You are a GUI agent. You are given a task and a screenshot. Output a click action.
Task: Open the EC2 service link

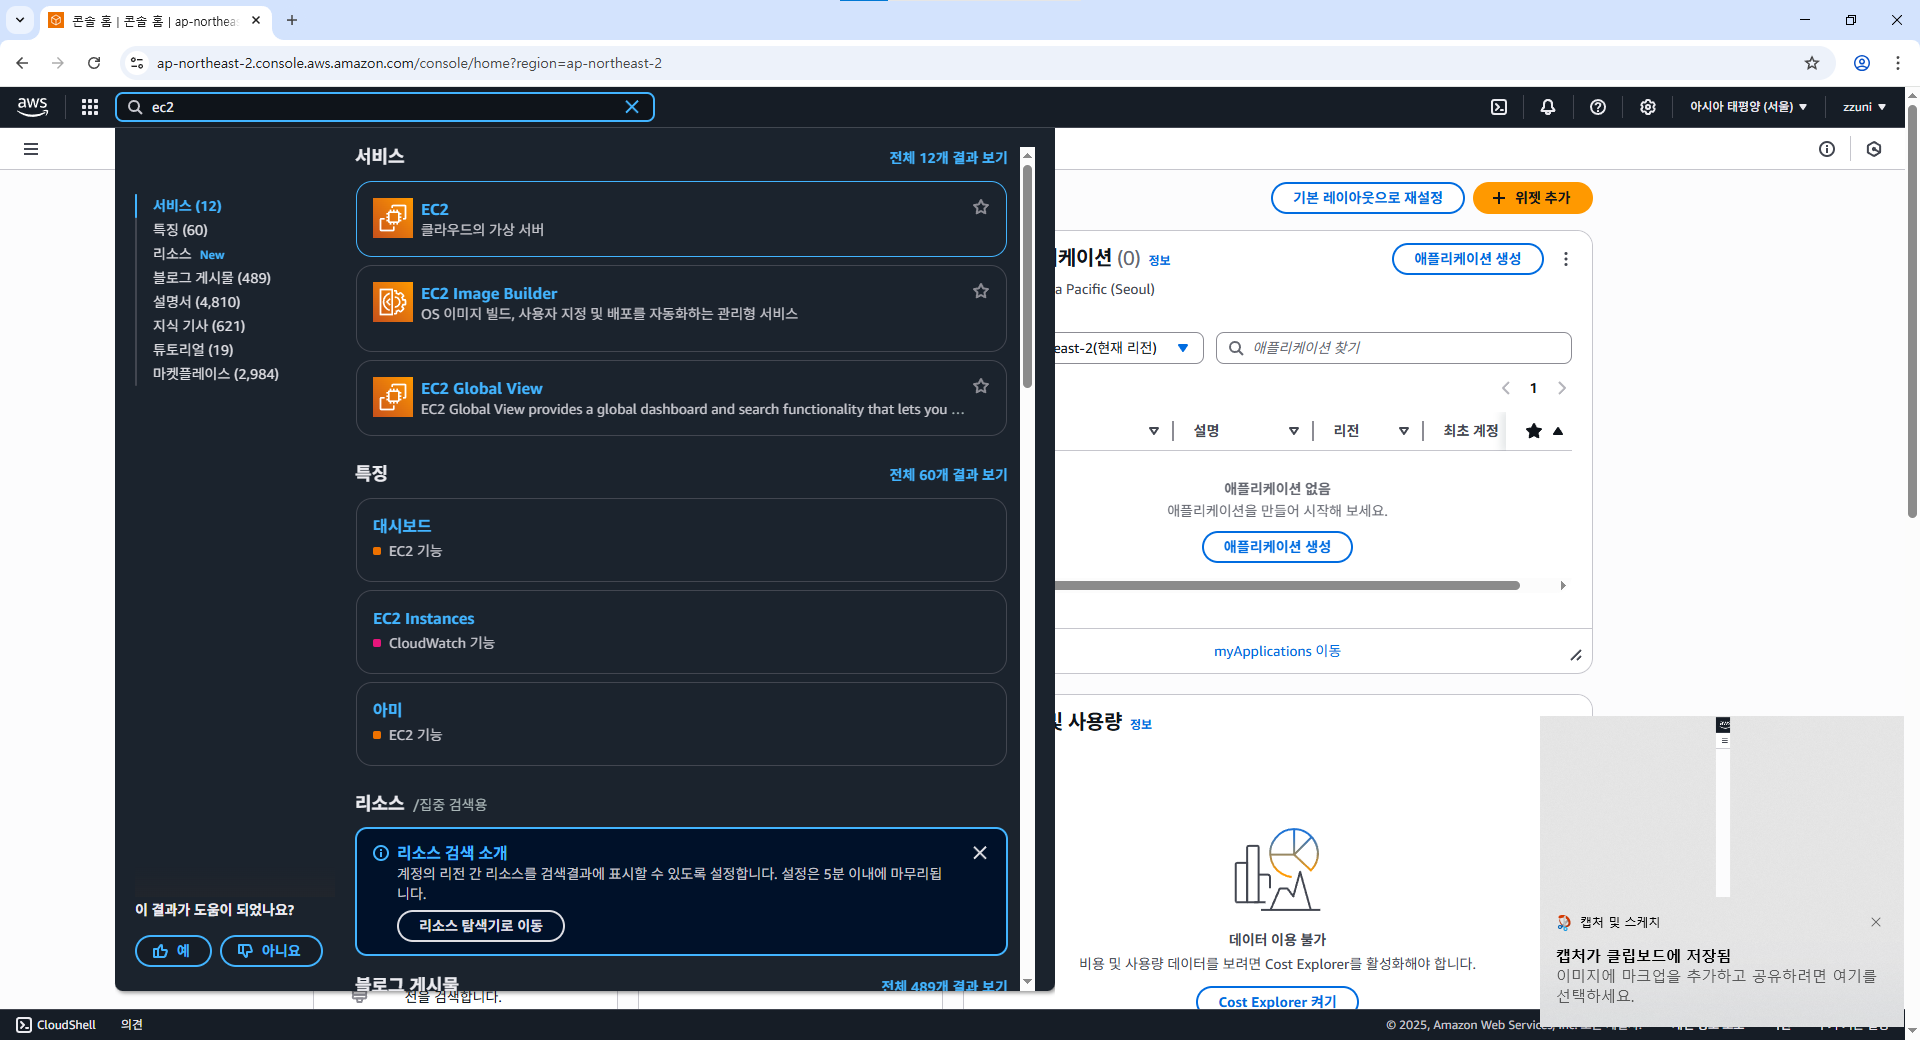(x=435, y=209)
